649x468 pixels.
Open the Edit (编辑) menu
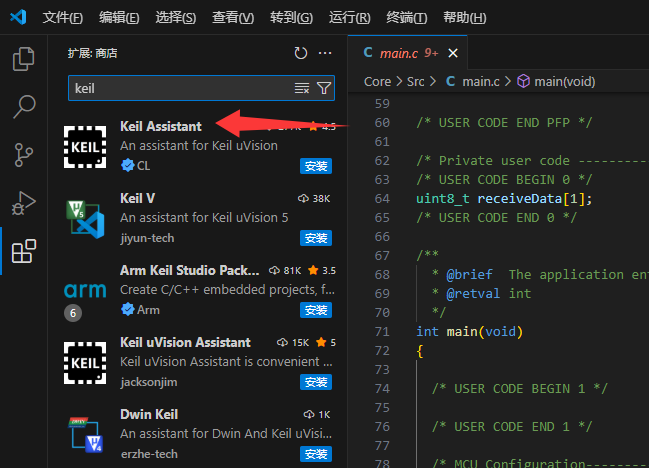(119, 17)
